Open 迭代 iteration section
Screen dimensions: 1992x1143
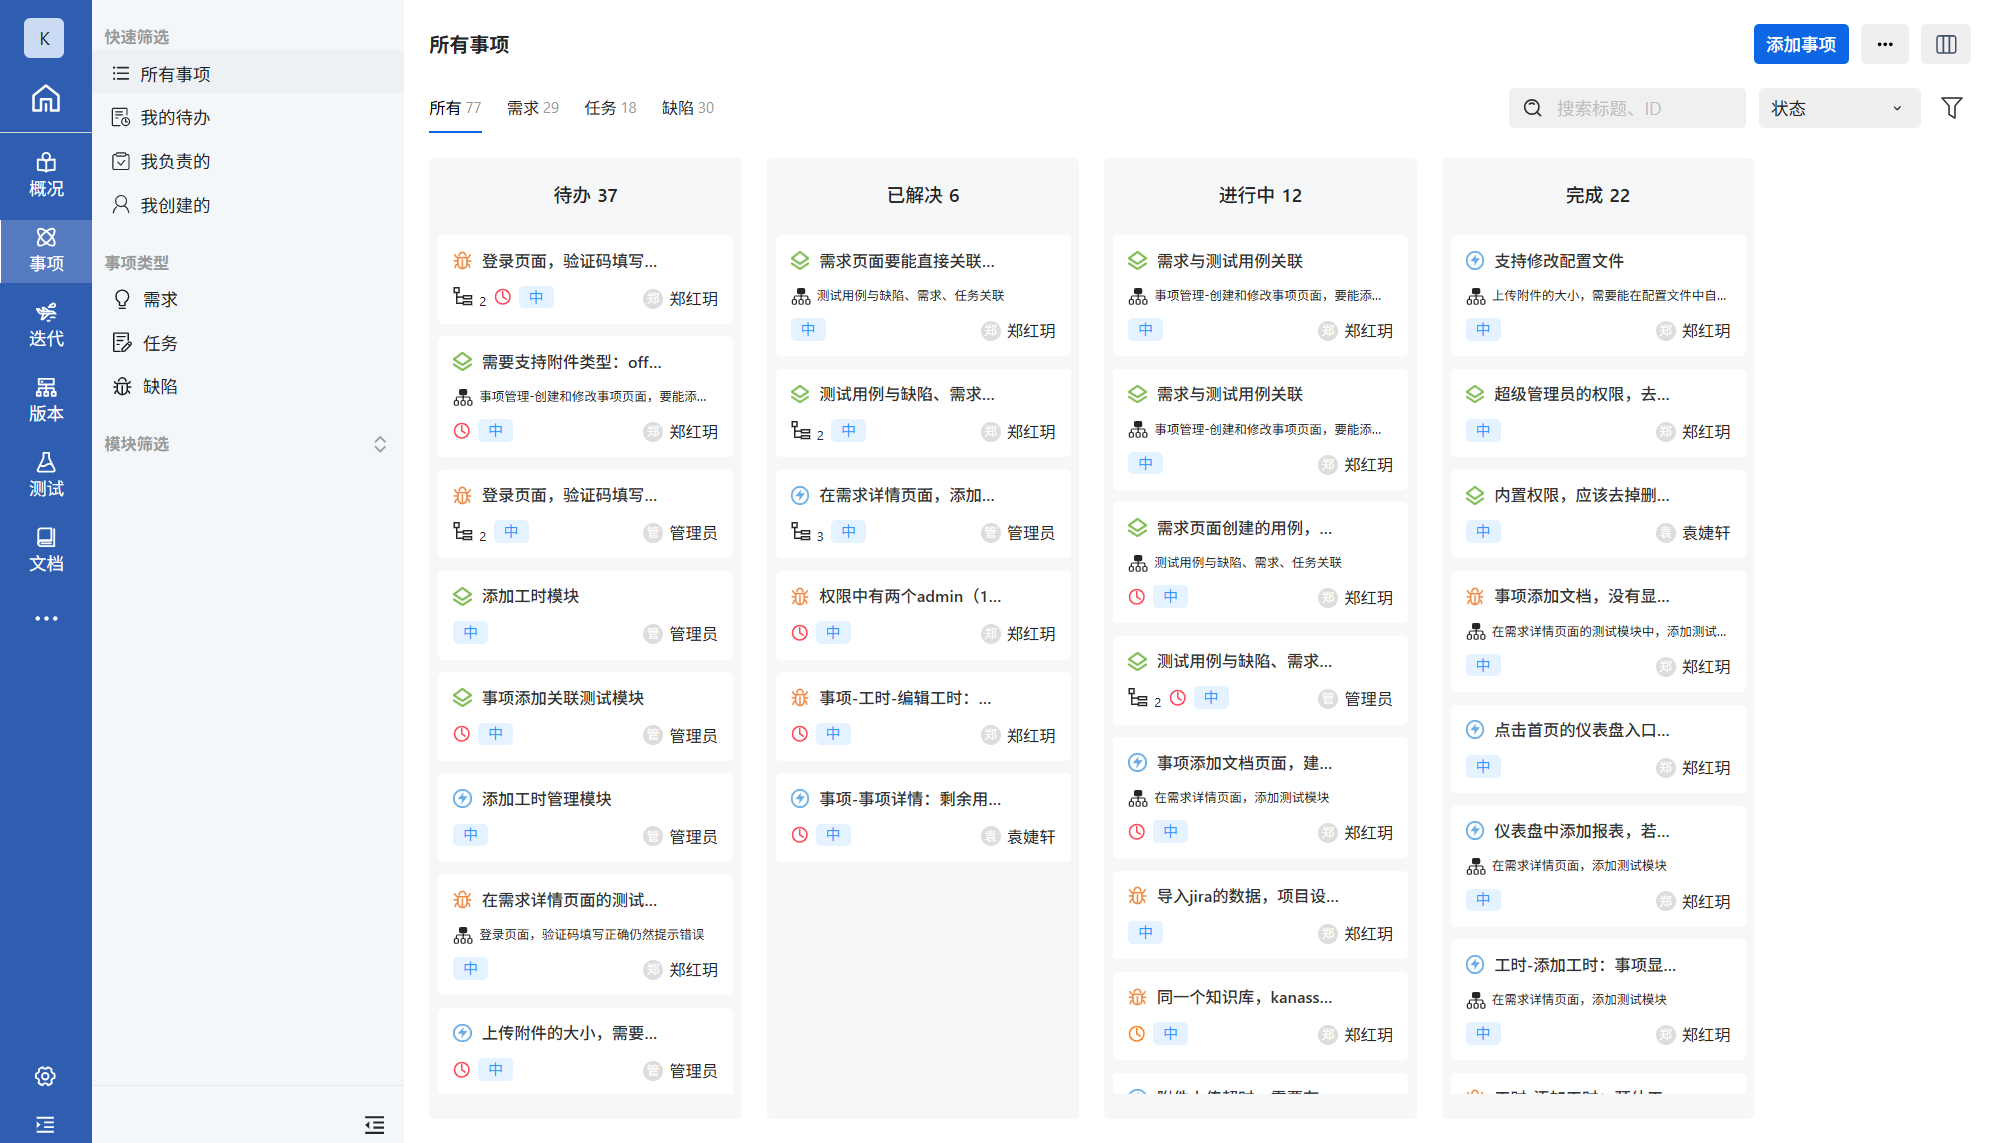coord(46,325)
